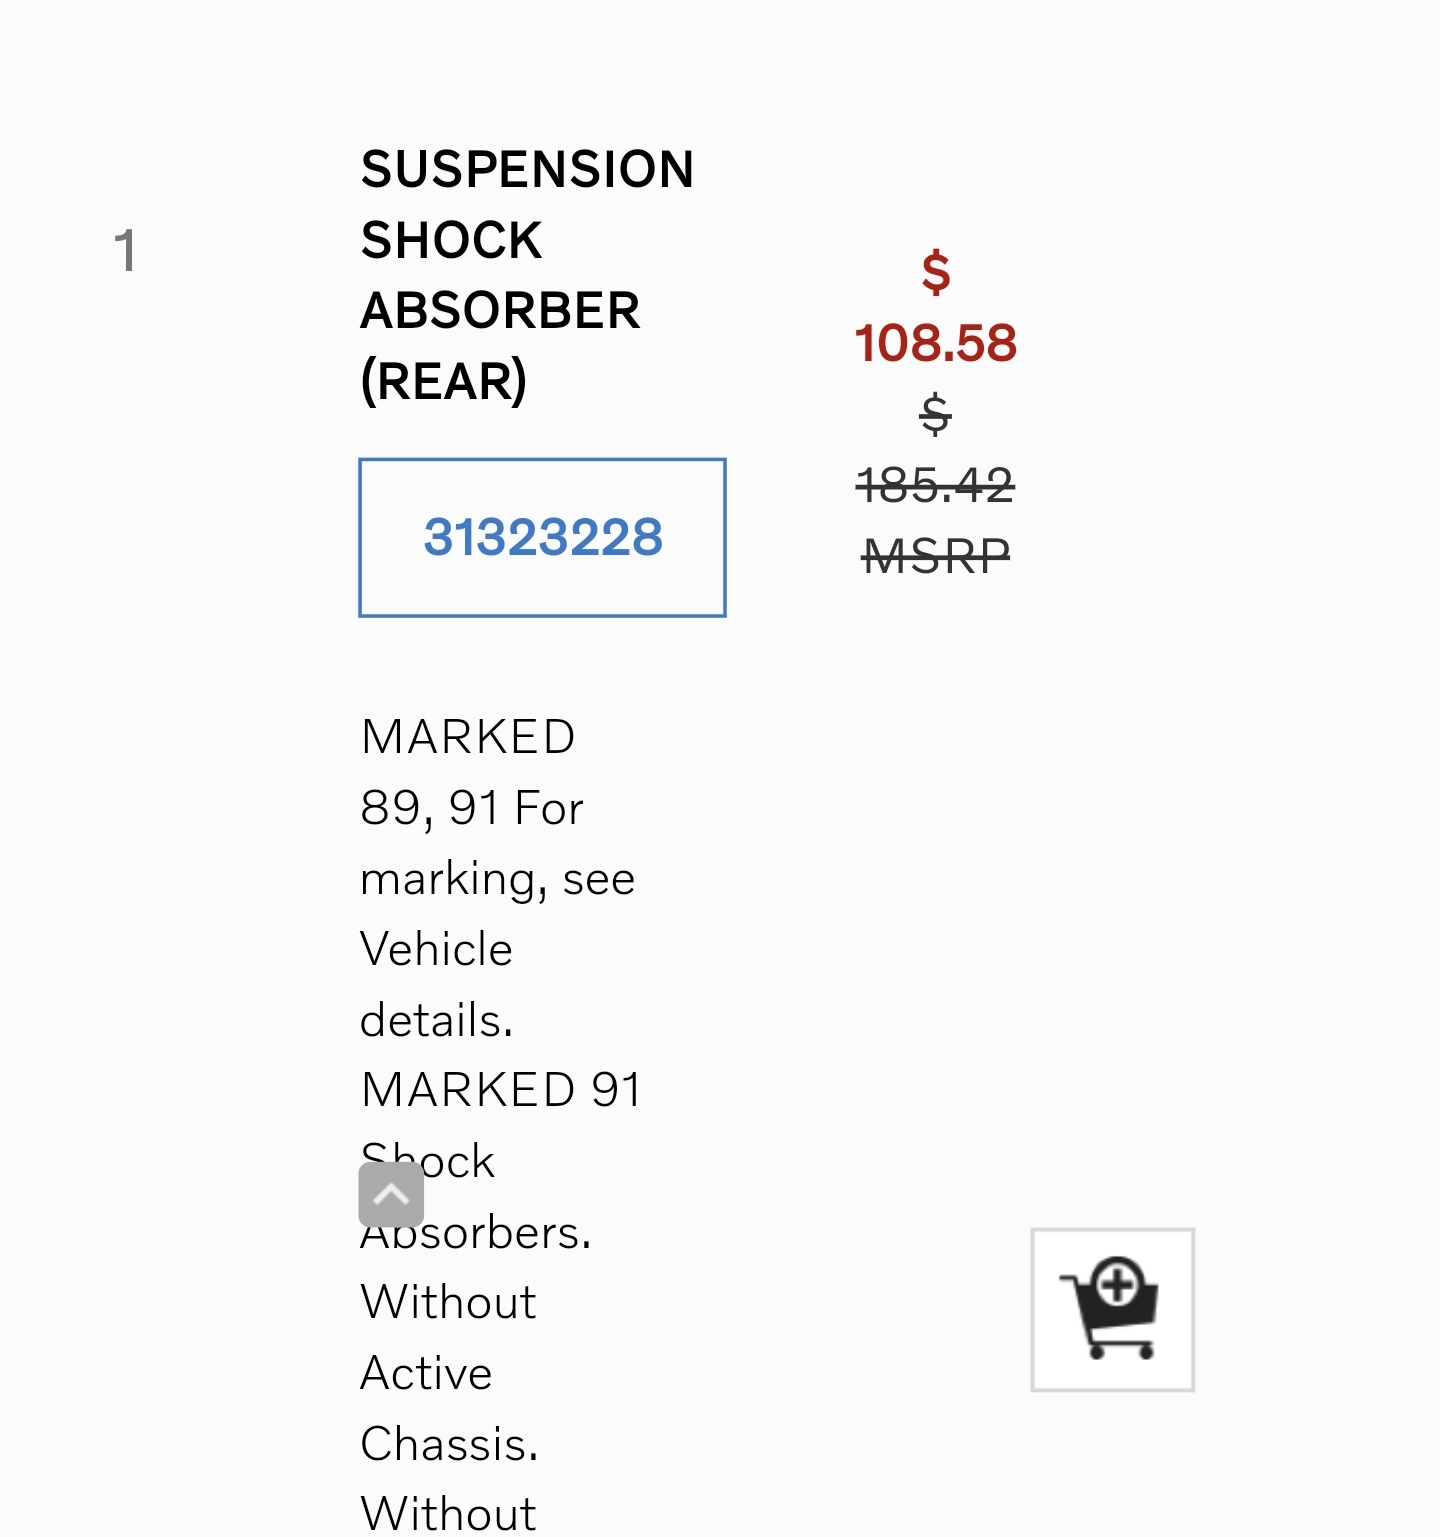The width and height of the screenshot is (1440, 1537).
Task: Click the "Absorbers." description line
Action: (x=476, y=1232)
